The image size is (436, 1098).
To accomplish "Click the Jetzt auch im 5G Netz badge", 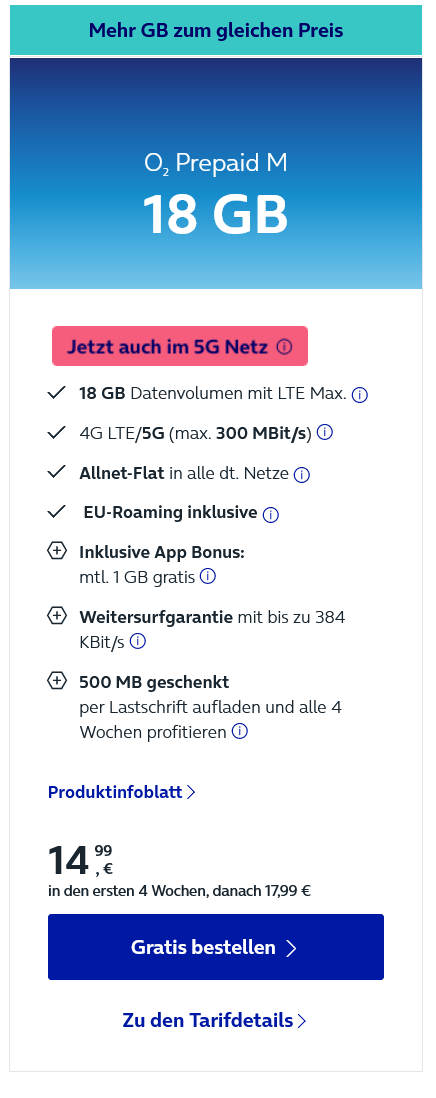I will click(180, 346).
